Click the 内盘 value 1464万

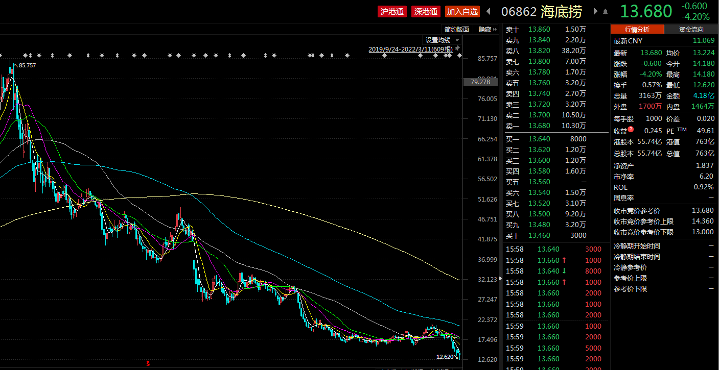[x=703, y=107]
